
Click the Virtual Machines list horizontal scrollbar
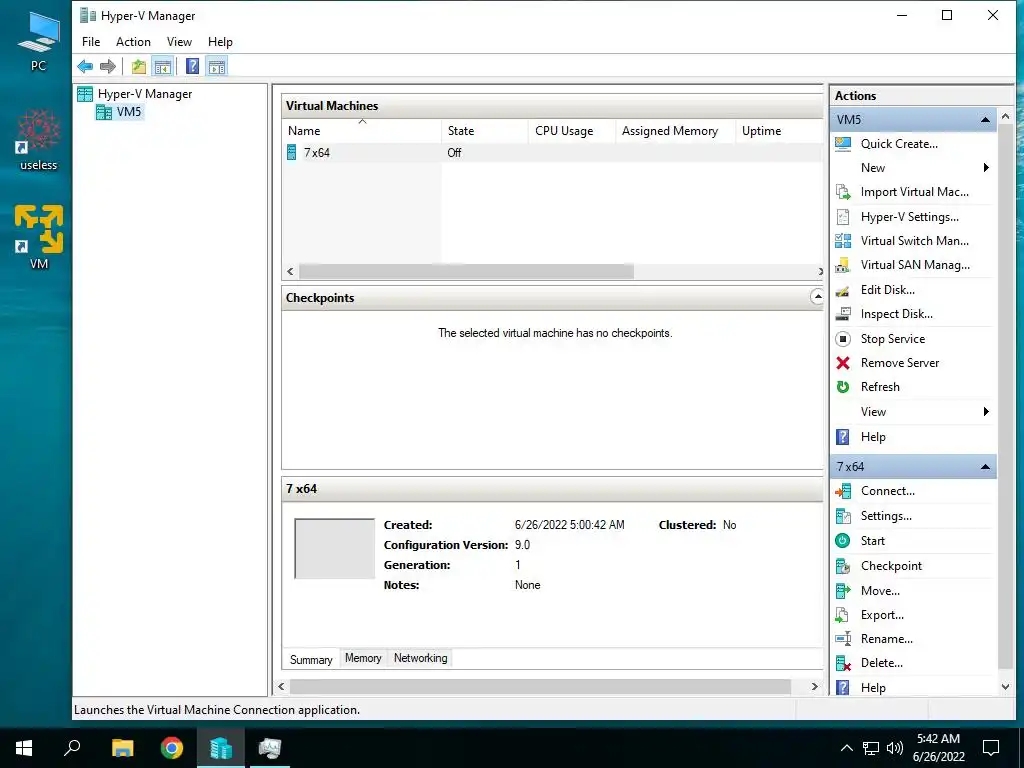pyautogui.click(x=466, y=271)
